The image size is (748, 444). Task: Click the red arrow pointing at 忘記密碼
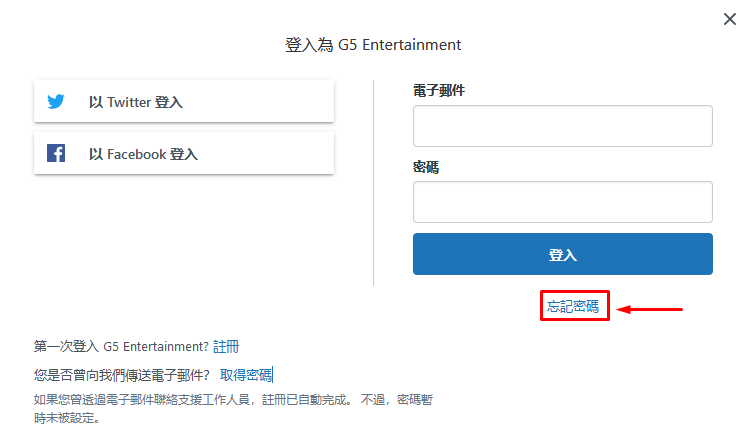pos(649,310)
